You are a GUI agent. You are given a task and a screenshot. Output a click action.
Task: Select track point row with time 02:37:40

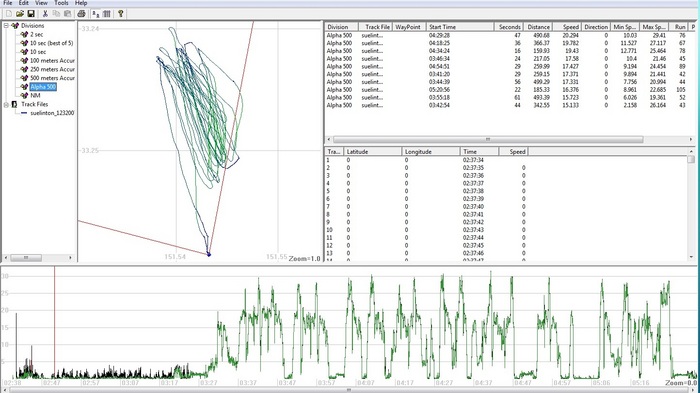[x=507, y=207]
